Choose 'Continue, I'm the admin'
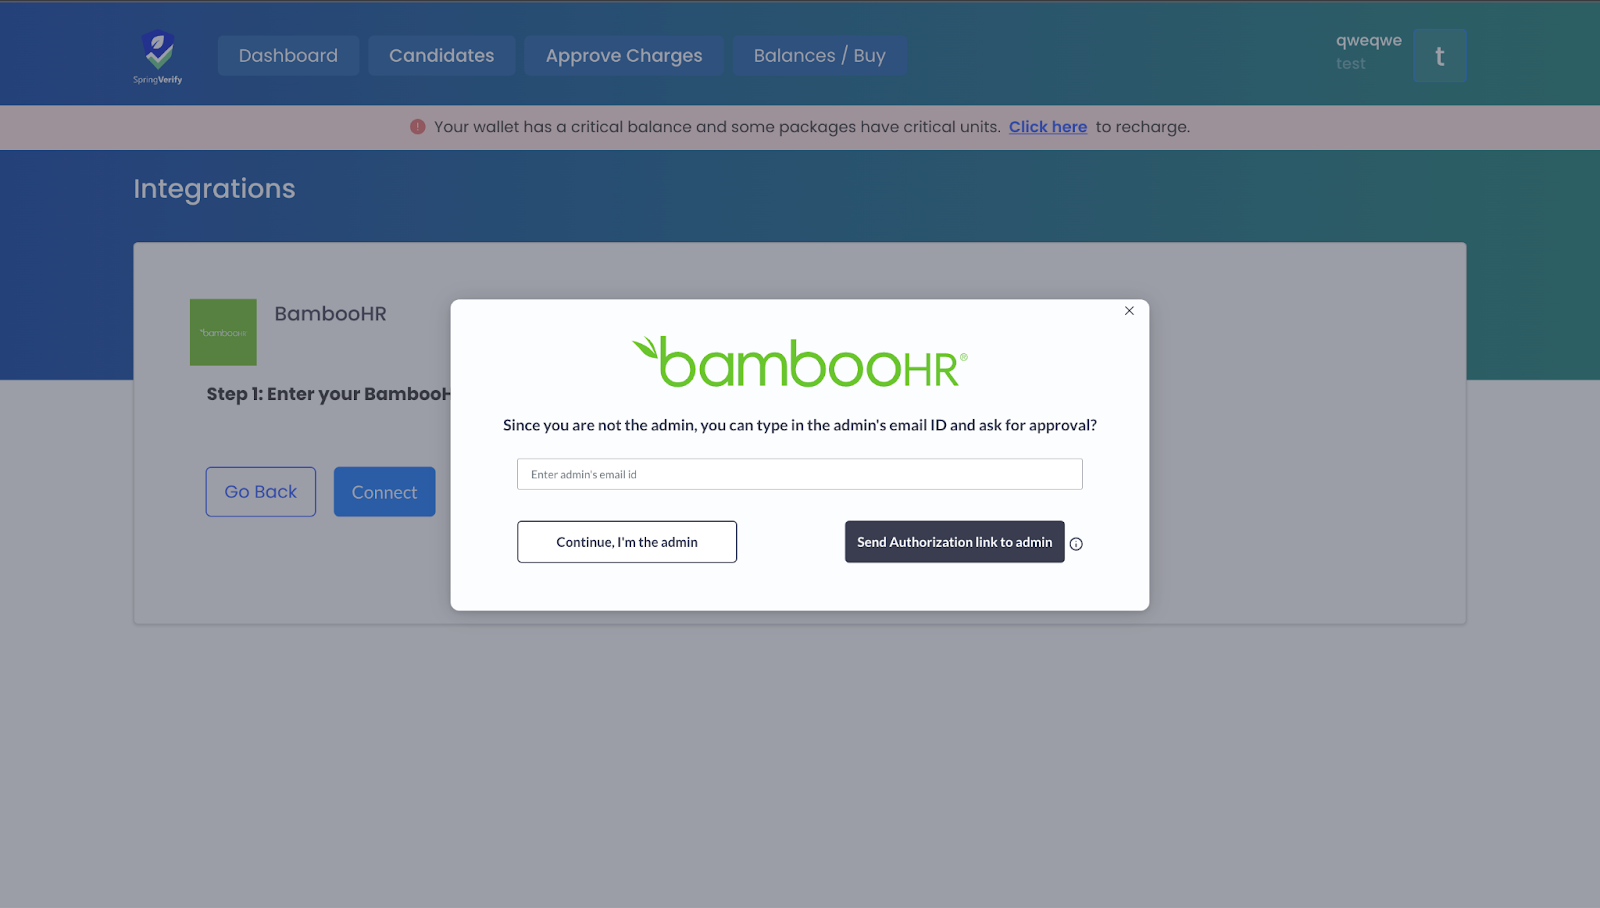 (x=627, y=542)
